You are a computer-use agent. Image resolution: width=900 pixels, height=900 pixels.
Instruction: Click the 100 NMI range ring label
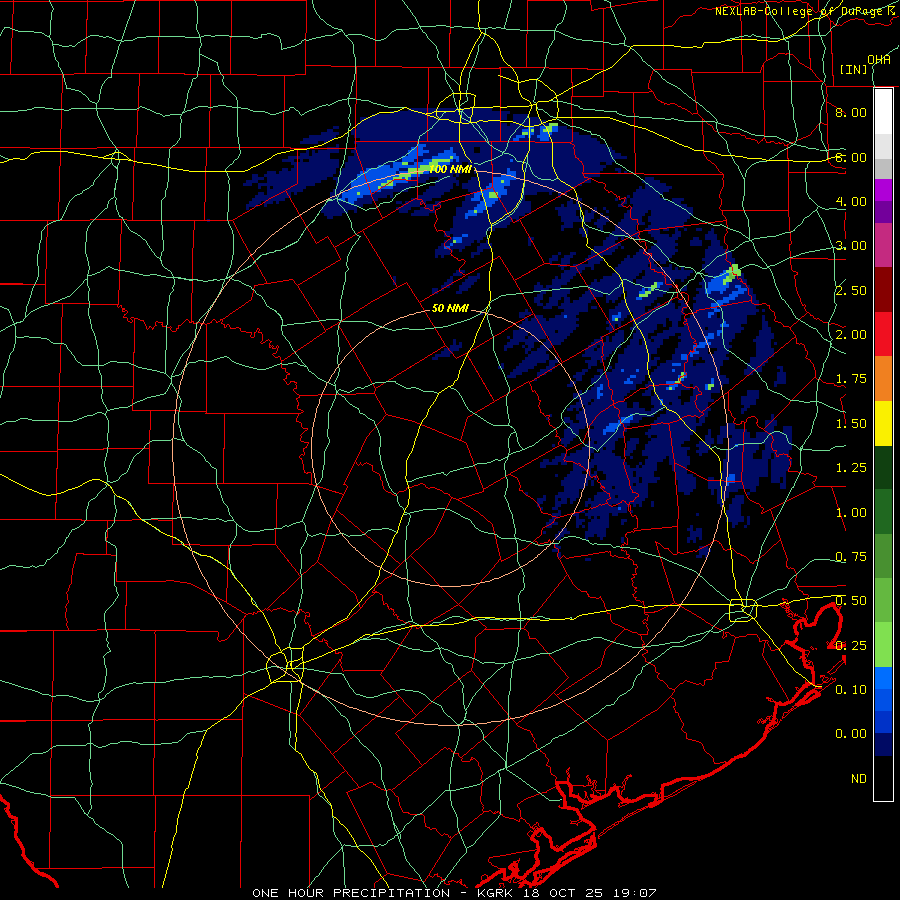coord(451,169)
